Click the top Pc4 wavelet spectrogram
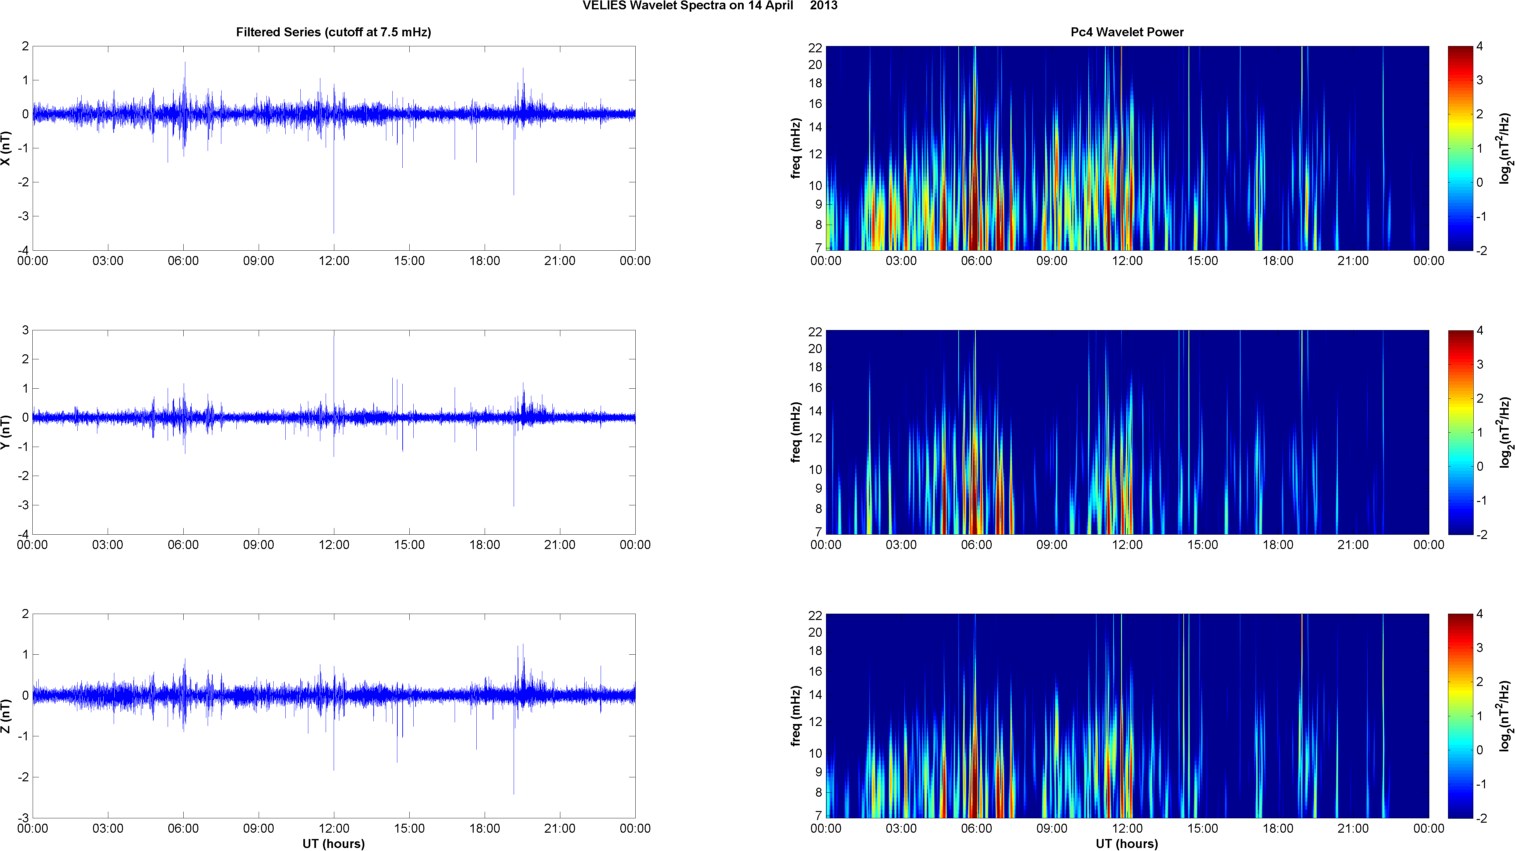The width and height of the screenshot is (1515, 851). coord(1127,148)
